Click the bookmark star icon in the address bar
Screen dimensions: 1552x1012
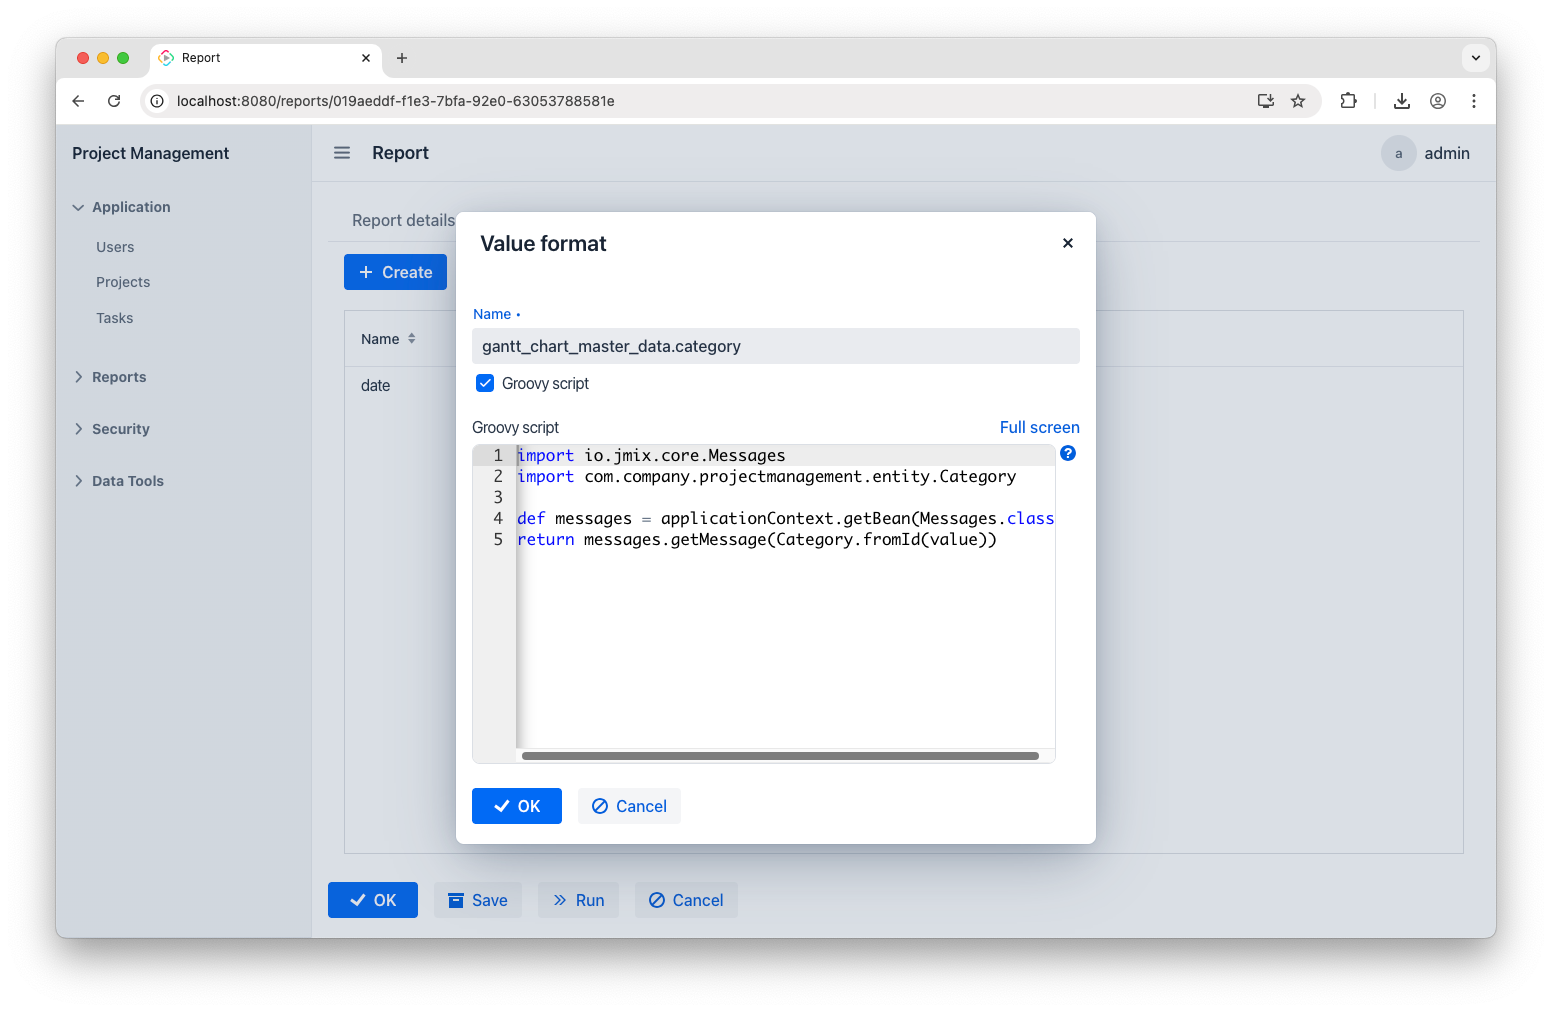[x=1298, y=101]
